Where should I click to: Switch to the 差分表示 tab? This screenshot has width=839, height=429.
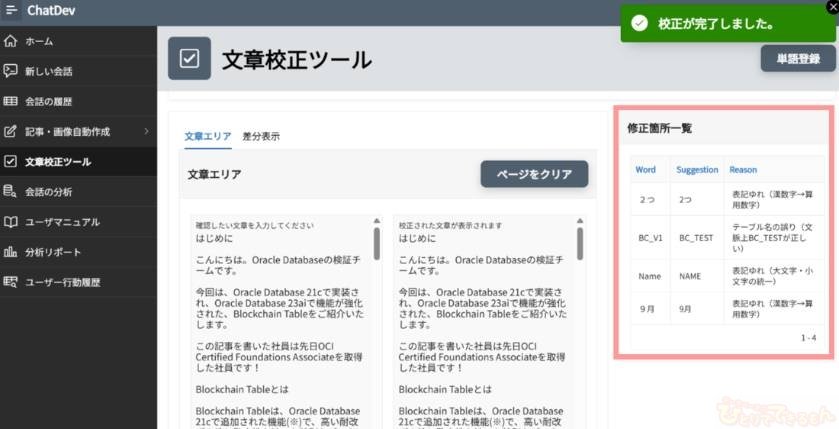coord(261,136)
